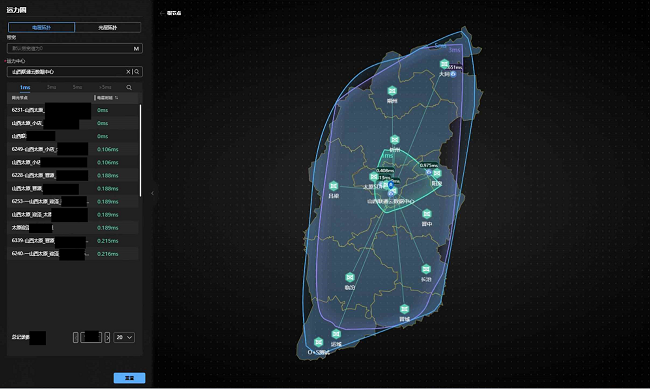Switch to the >5ms latency tab

(105, 87)
